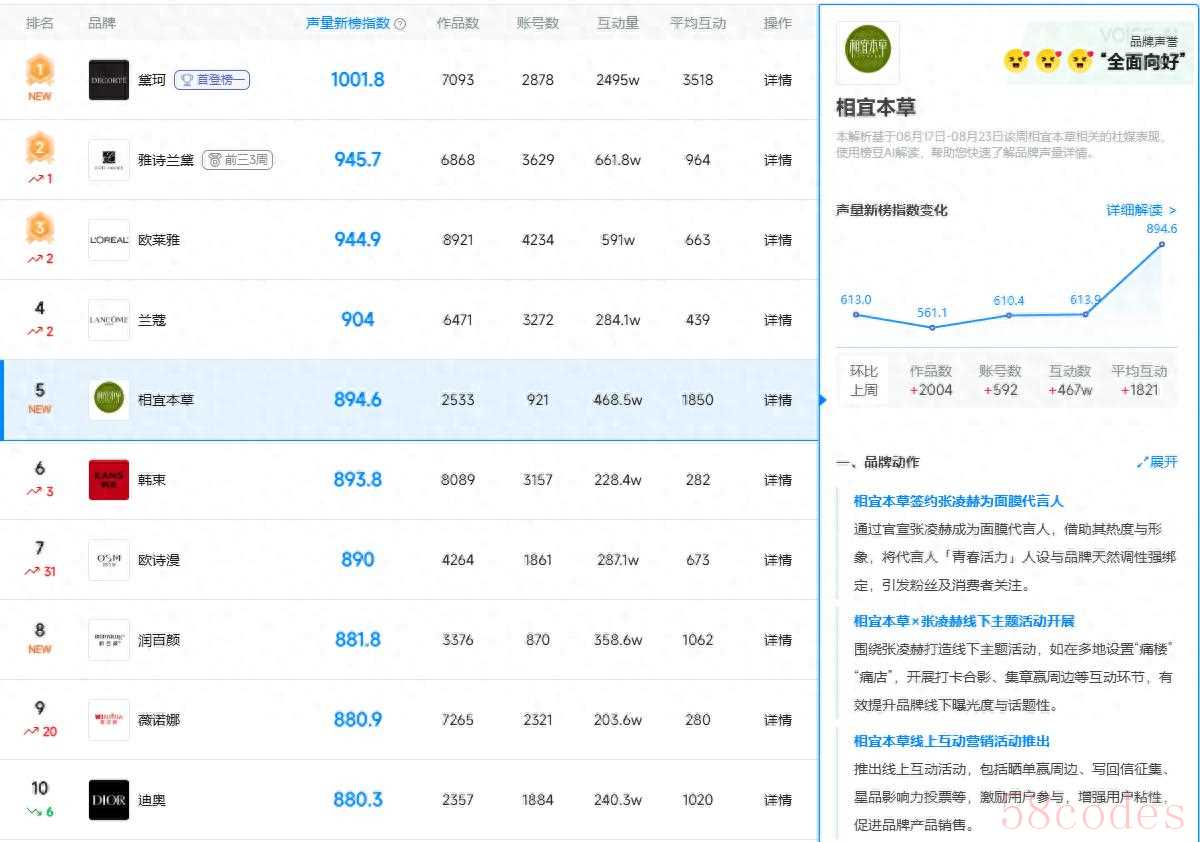Click the 互动量 column header
Image resolution: width=1200 pixels, height=842 pixels.
point(617,23)
